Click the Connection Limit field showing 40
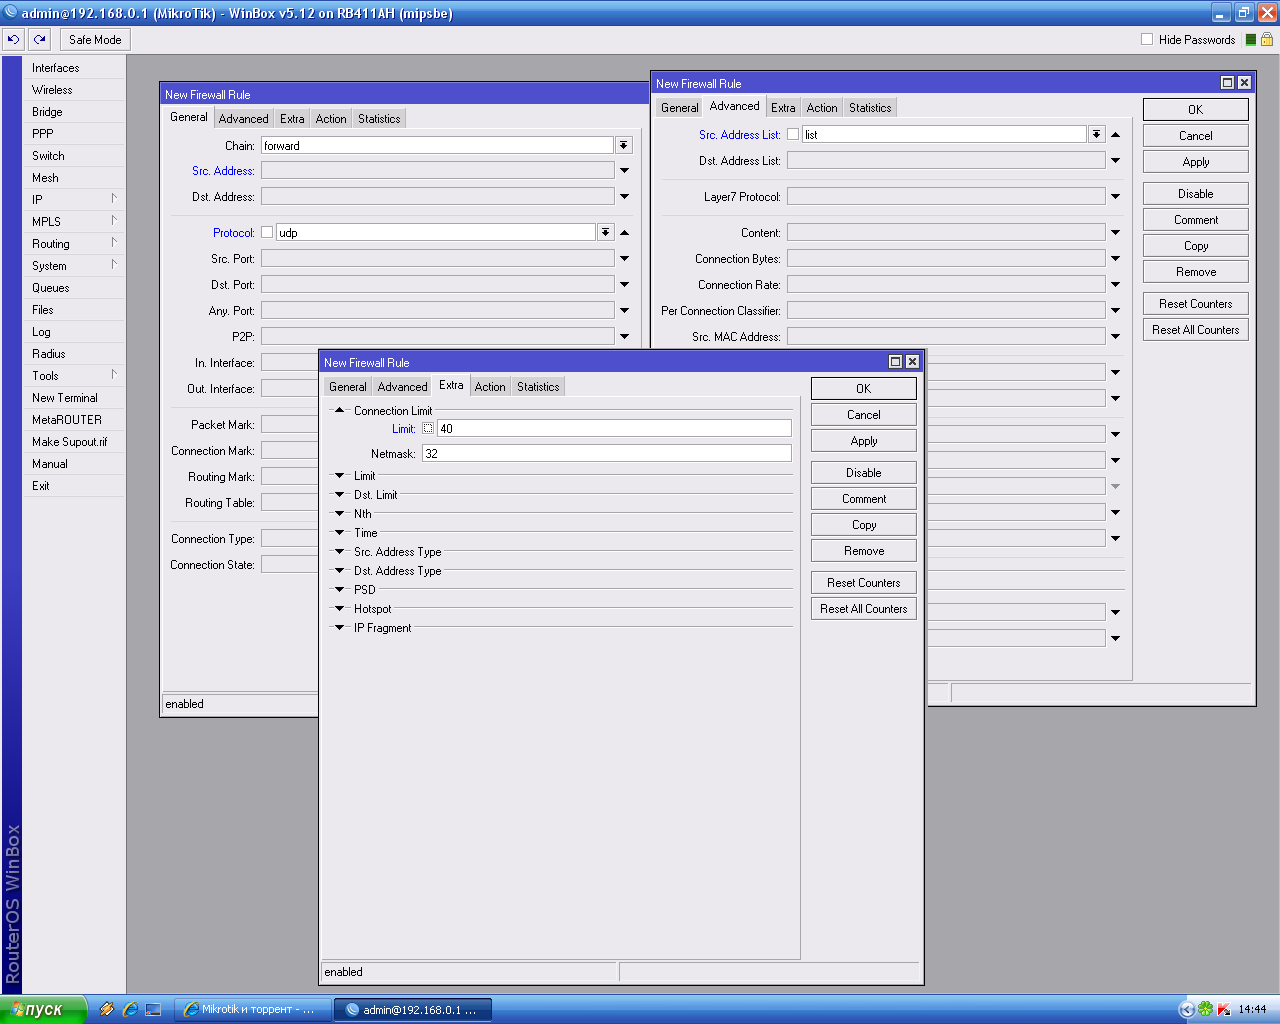 click(x=614, y=428)
